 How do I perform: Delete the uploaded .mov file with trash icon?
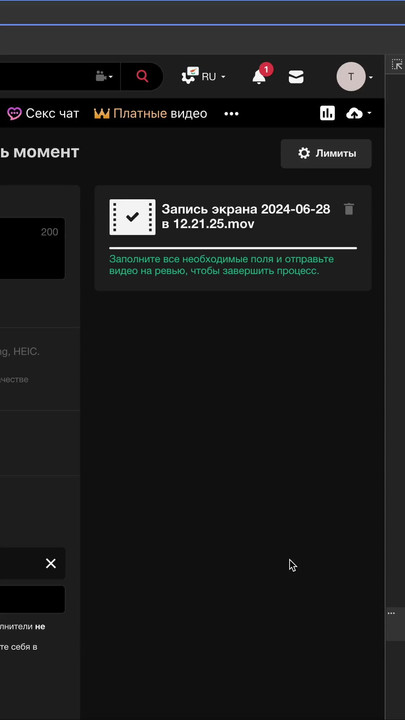coord(349,209)
